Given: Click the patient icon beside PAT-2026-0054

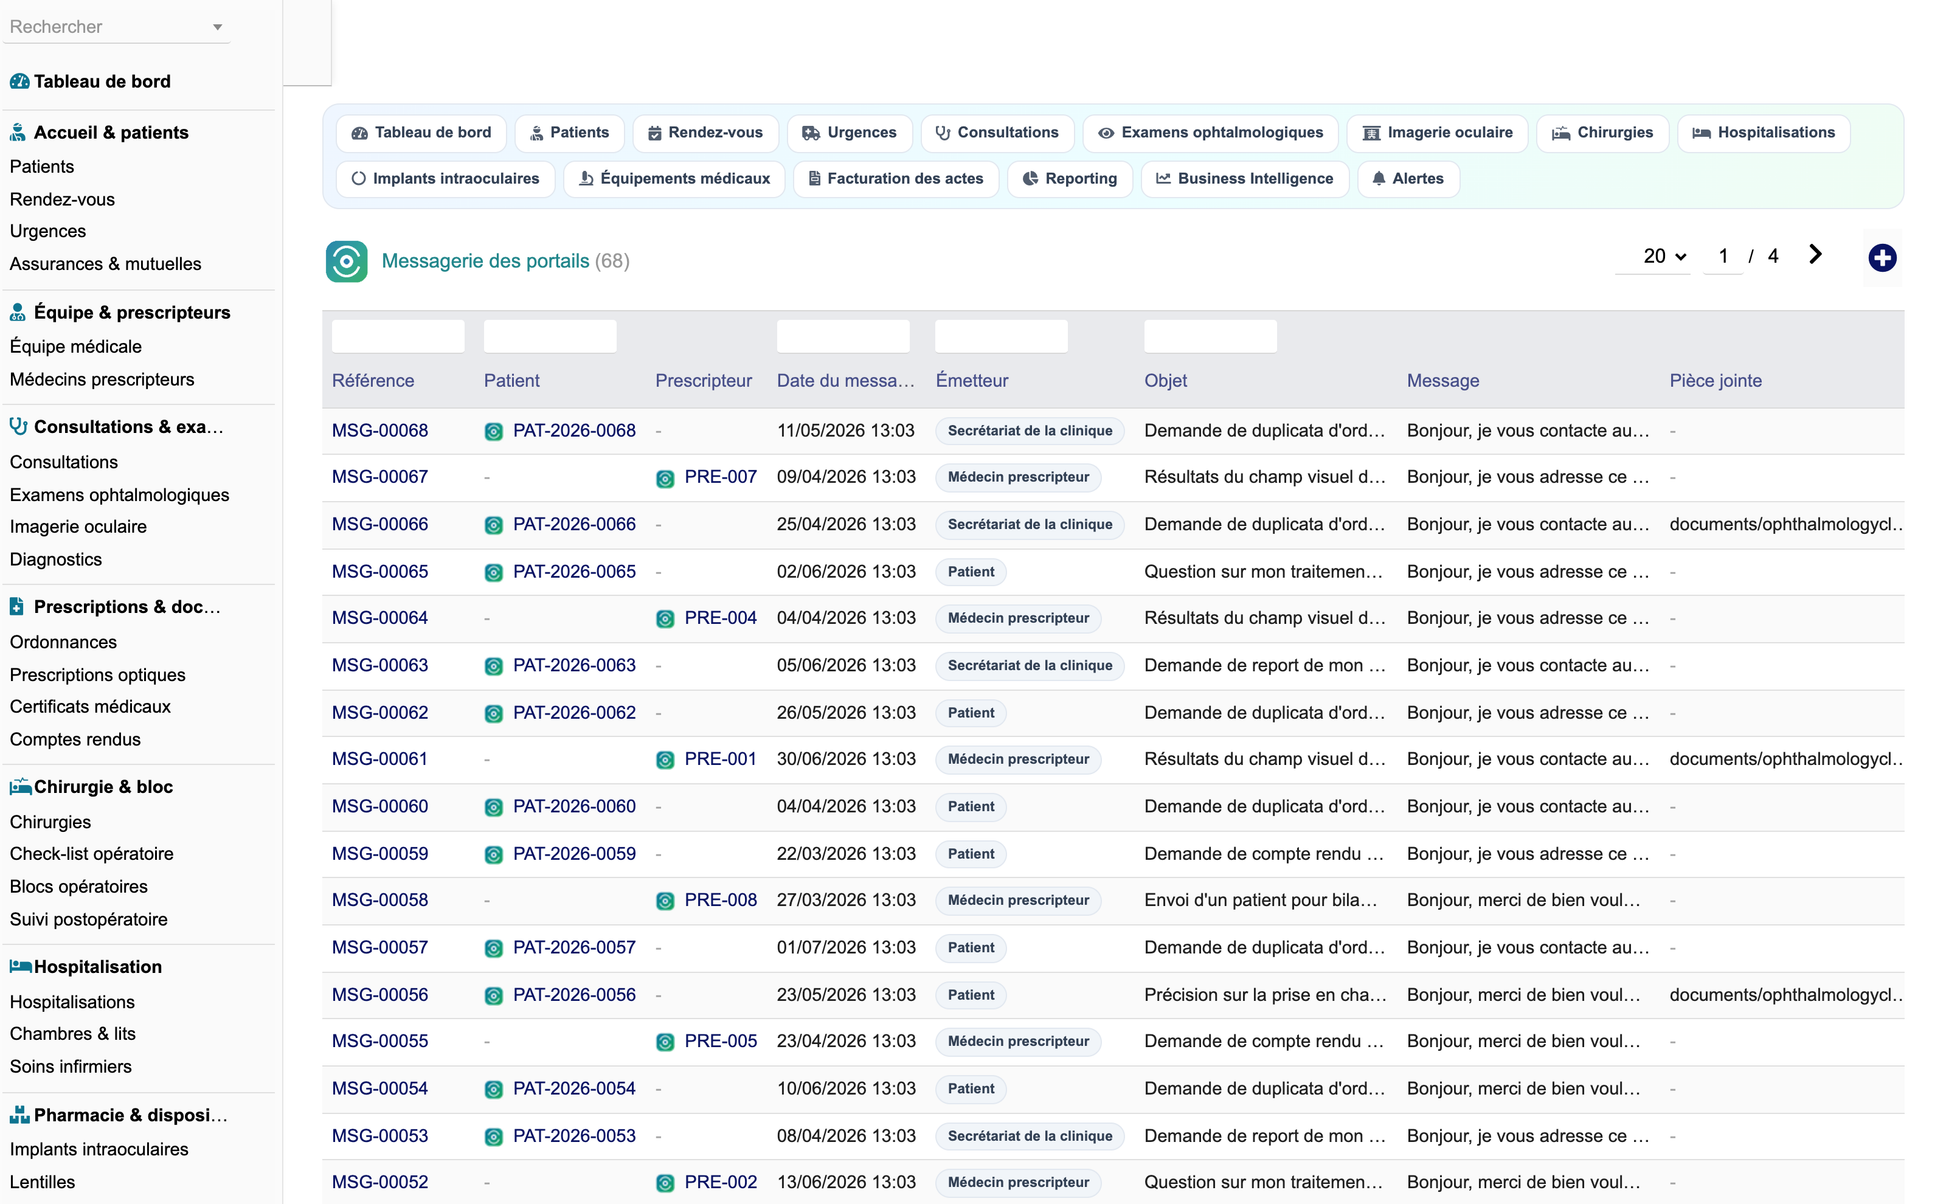Looking at the screenshot, I should (494, 1090).
